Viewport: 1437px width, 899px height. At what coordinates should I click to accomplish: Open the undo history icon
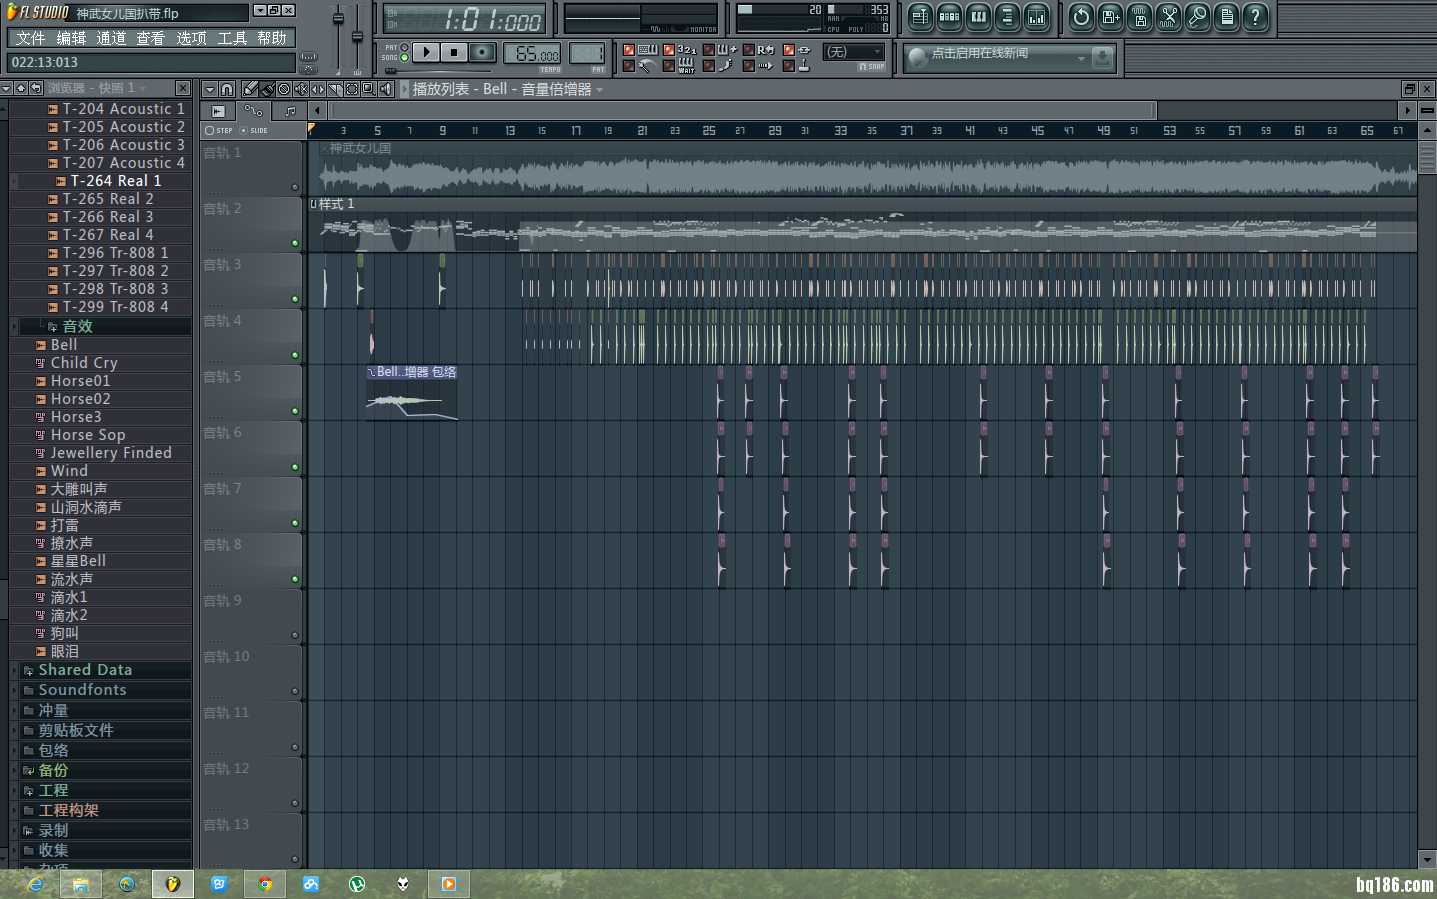[1081, 17]
